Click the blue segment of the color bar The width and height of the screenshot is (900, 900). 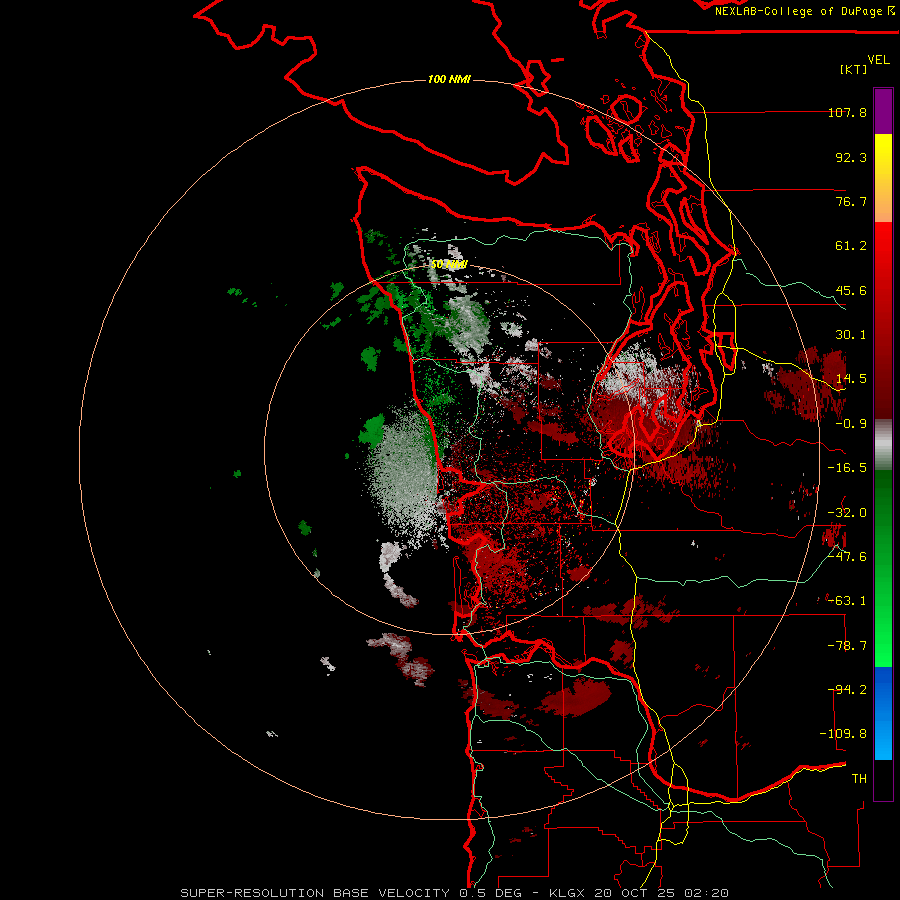pos(883,713)
